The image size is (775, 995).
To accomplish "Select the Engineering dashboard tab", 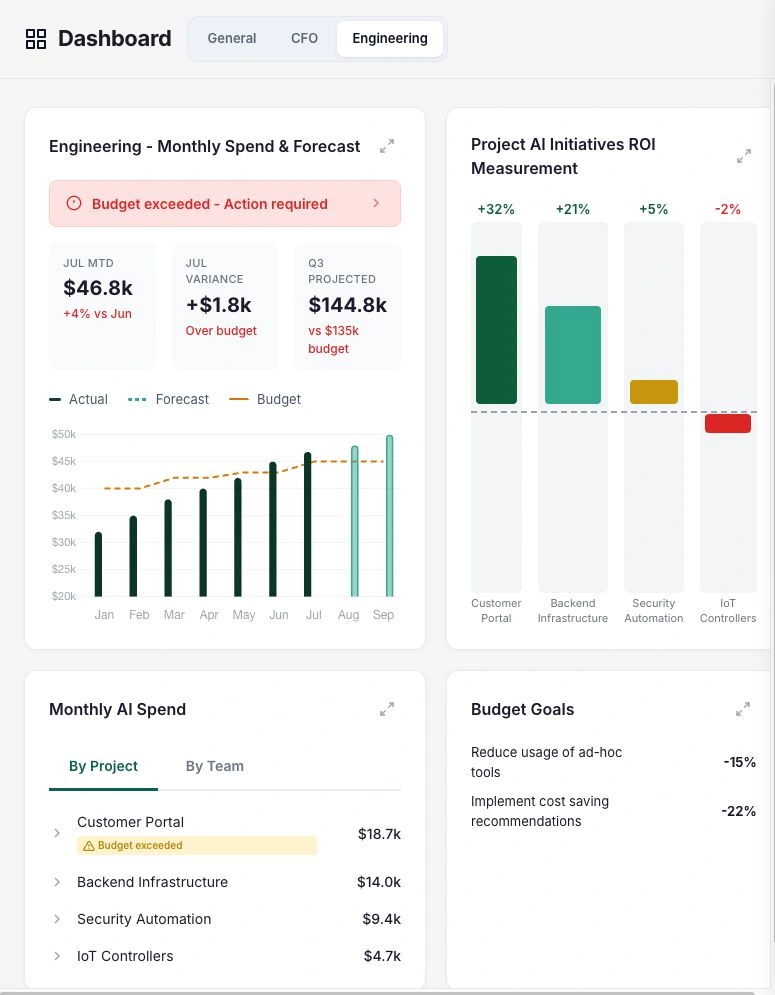I will (x=390, y=39).
